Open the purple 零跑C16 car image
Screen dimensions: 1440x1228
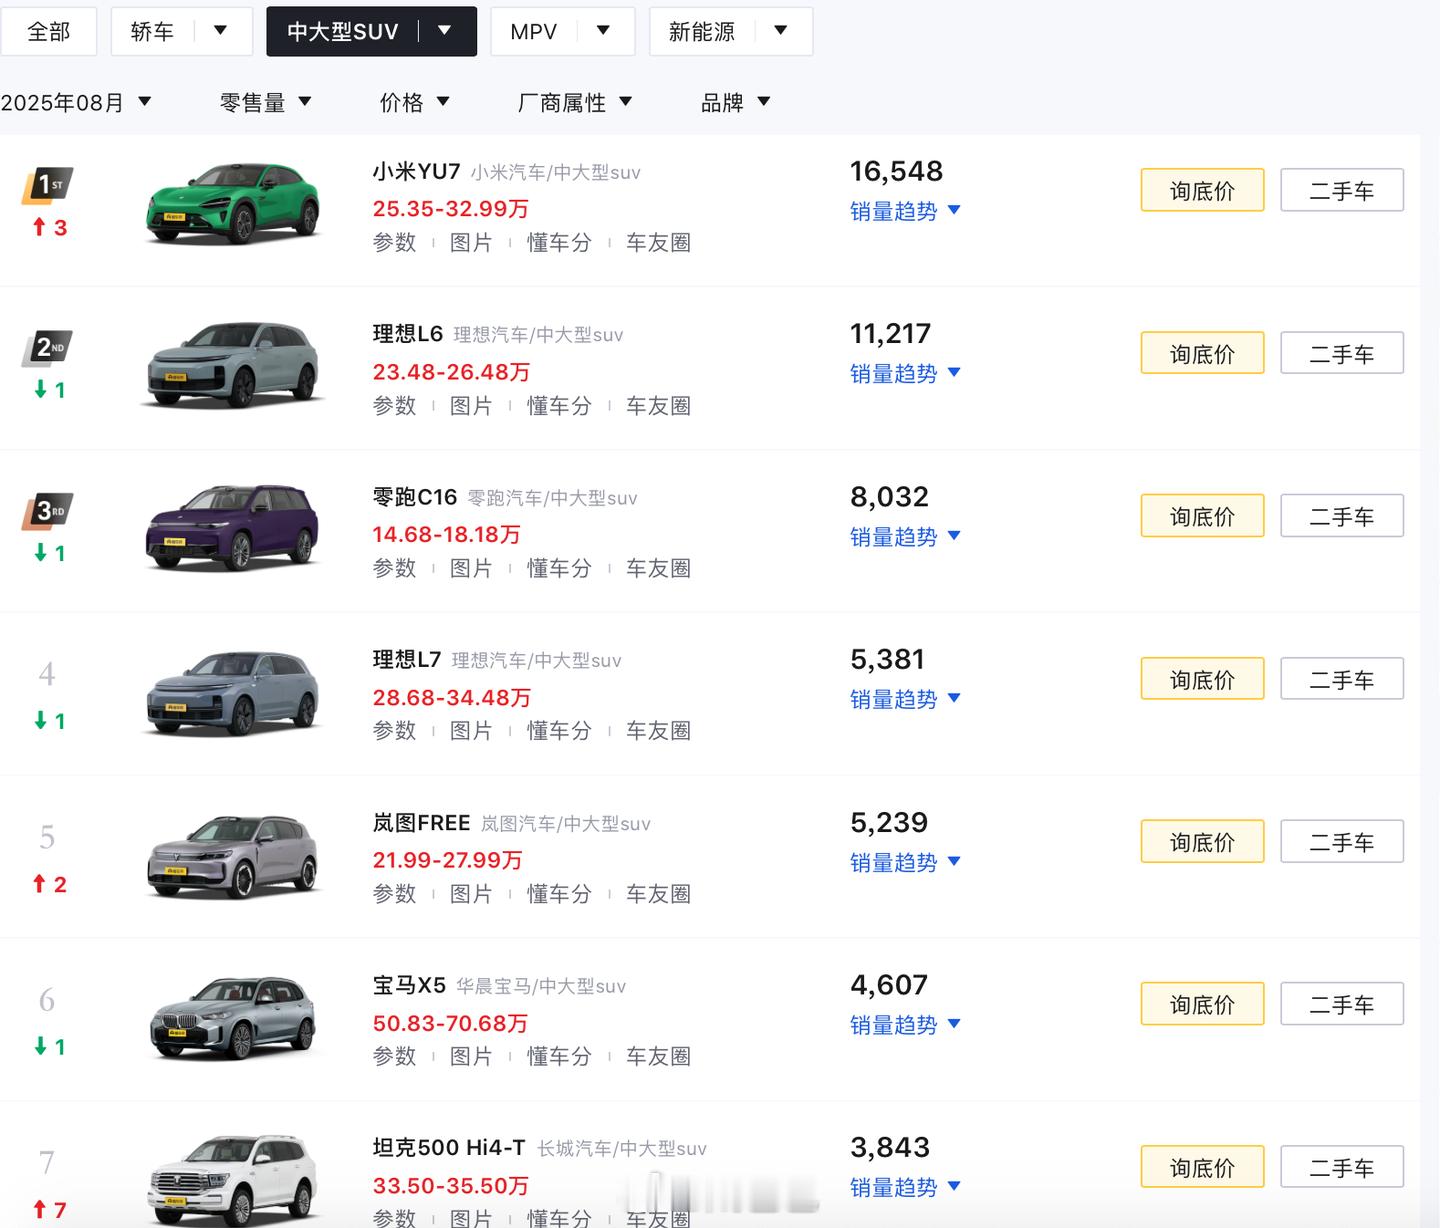tap(233, 528)
